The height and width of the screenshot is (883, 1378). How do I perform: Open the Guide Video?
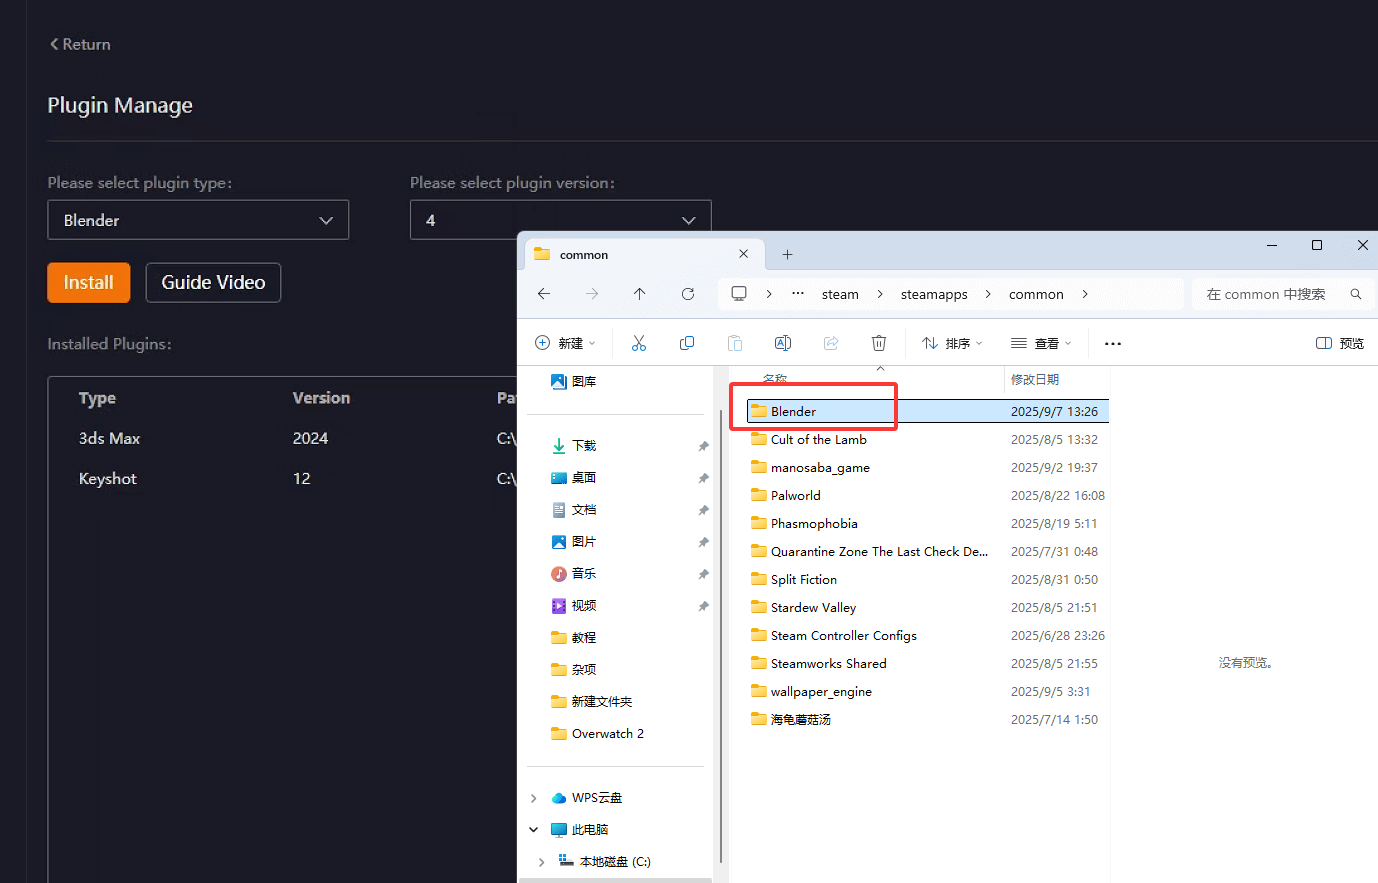[x=213, y=282]
